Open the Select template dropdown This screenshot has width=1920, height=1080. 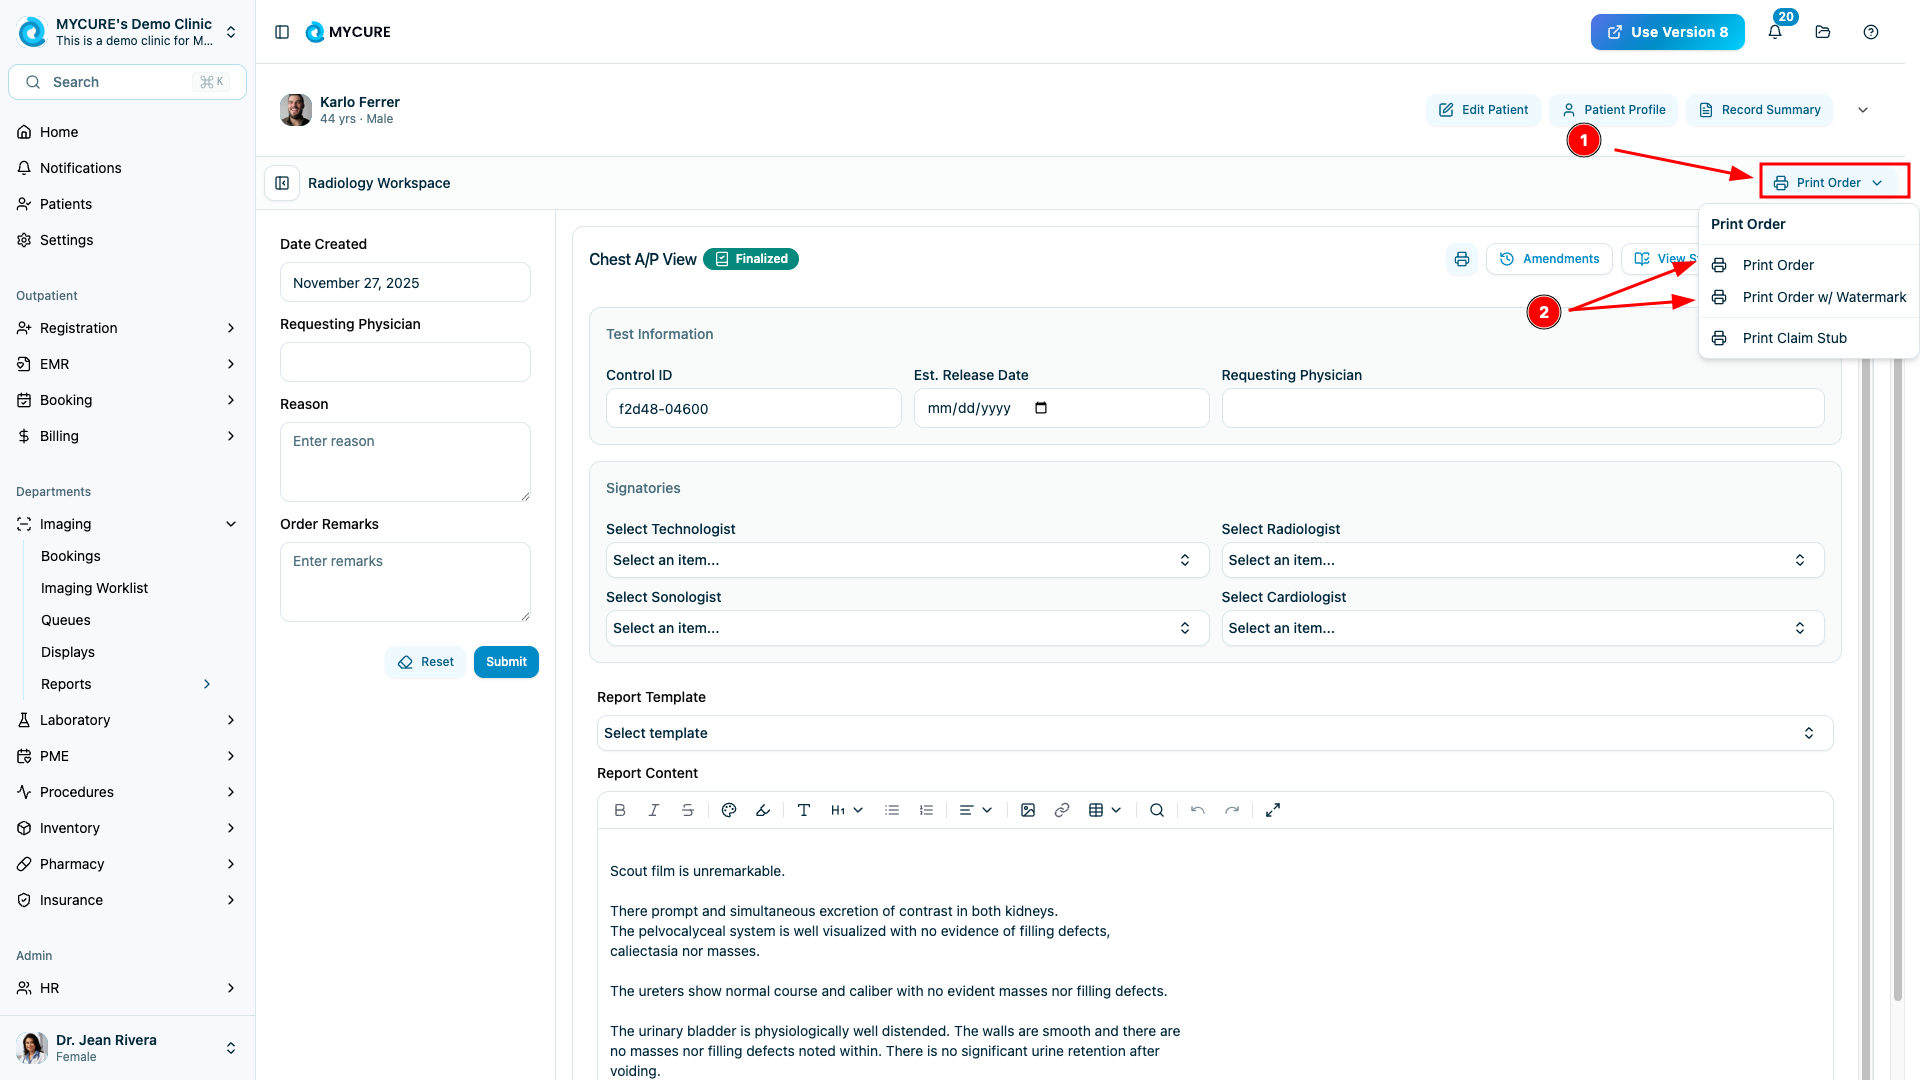1214,733
